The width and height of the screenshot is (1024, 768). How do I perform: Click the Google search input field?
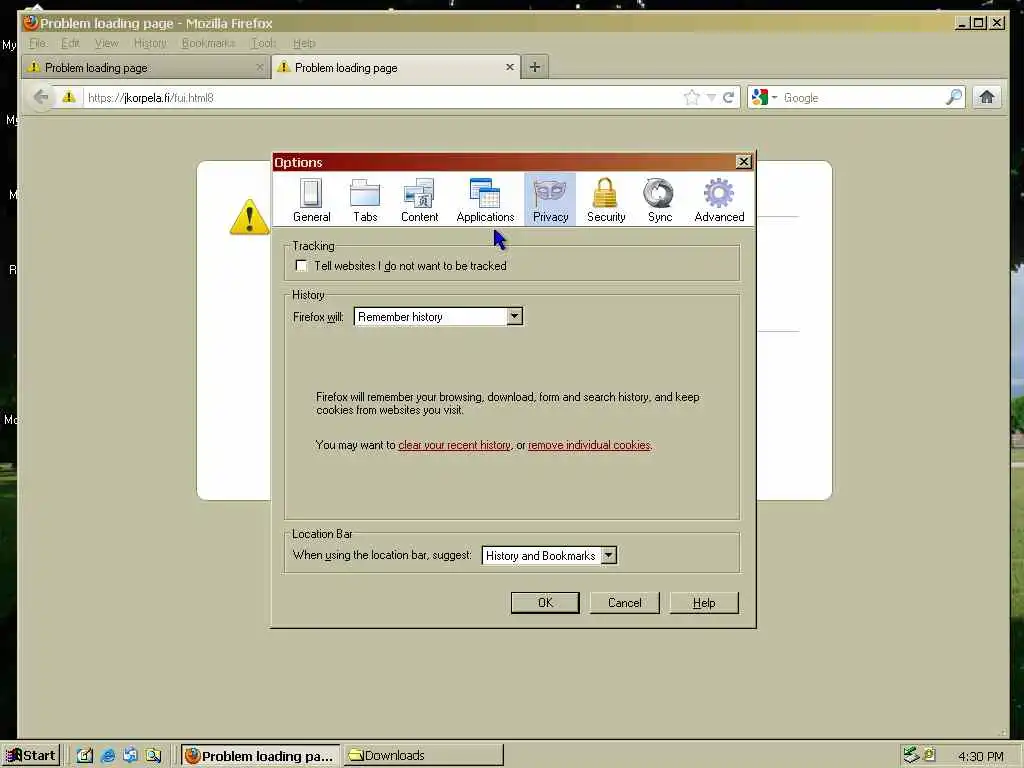[x=861, y=97]
